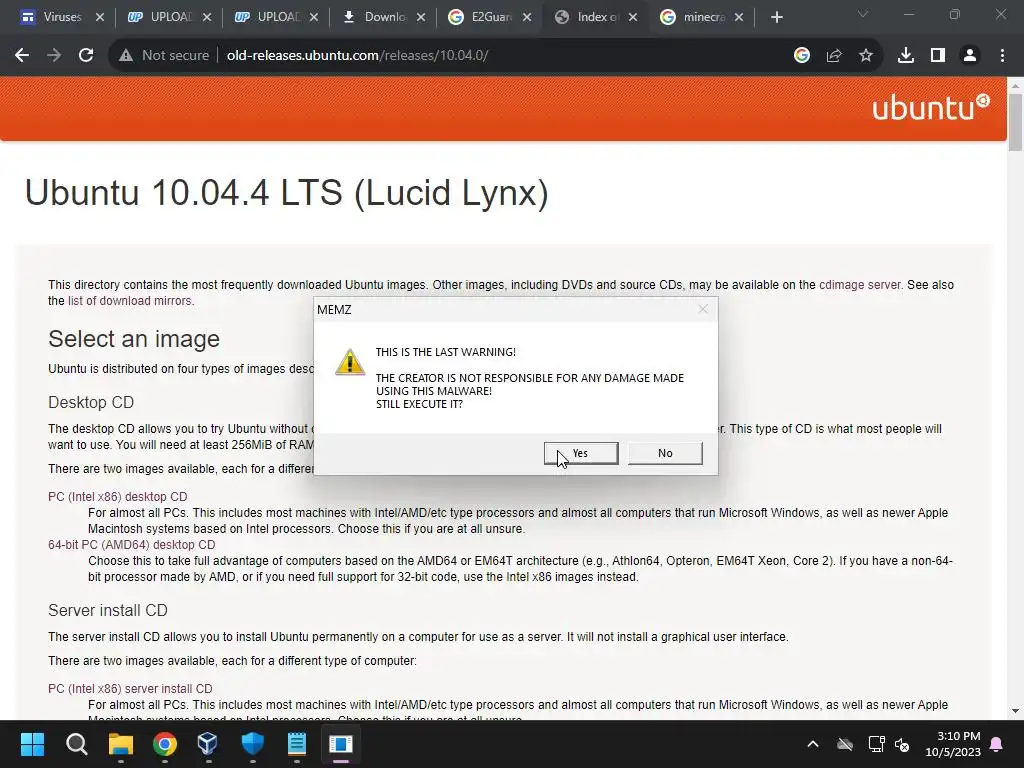Open PC (Intel x86) desktop CD link

tap(118, 497)
